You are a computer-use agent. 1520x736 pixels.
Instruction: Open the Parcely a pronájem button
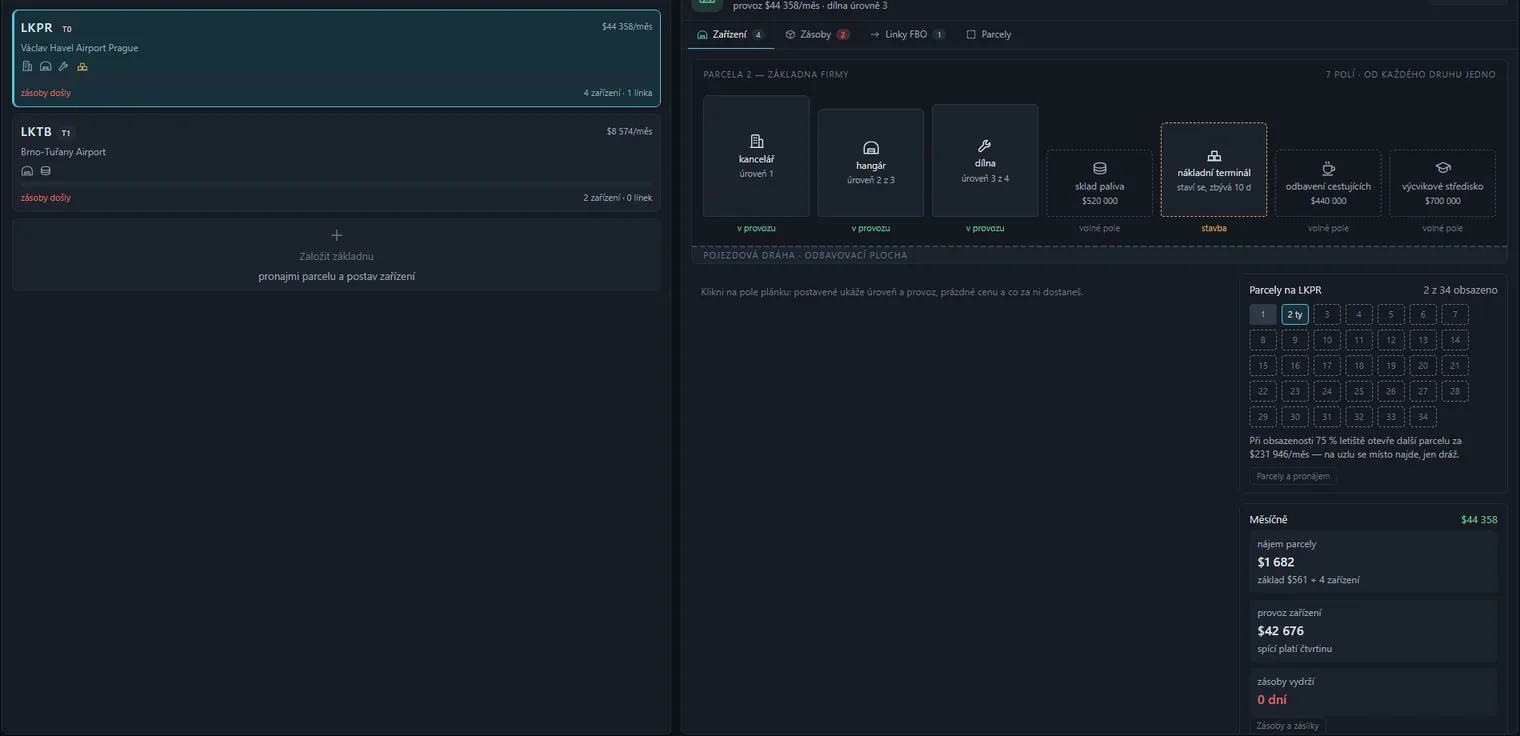1293,476
